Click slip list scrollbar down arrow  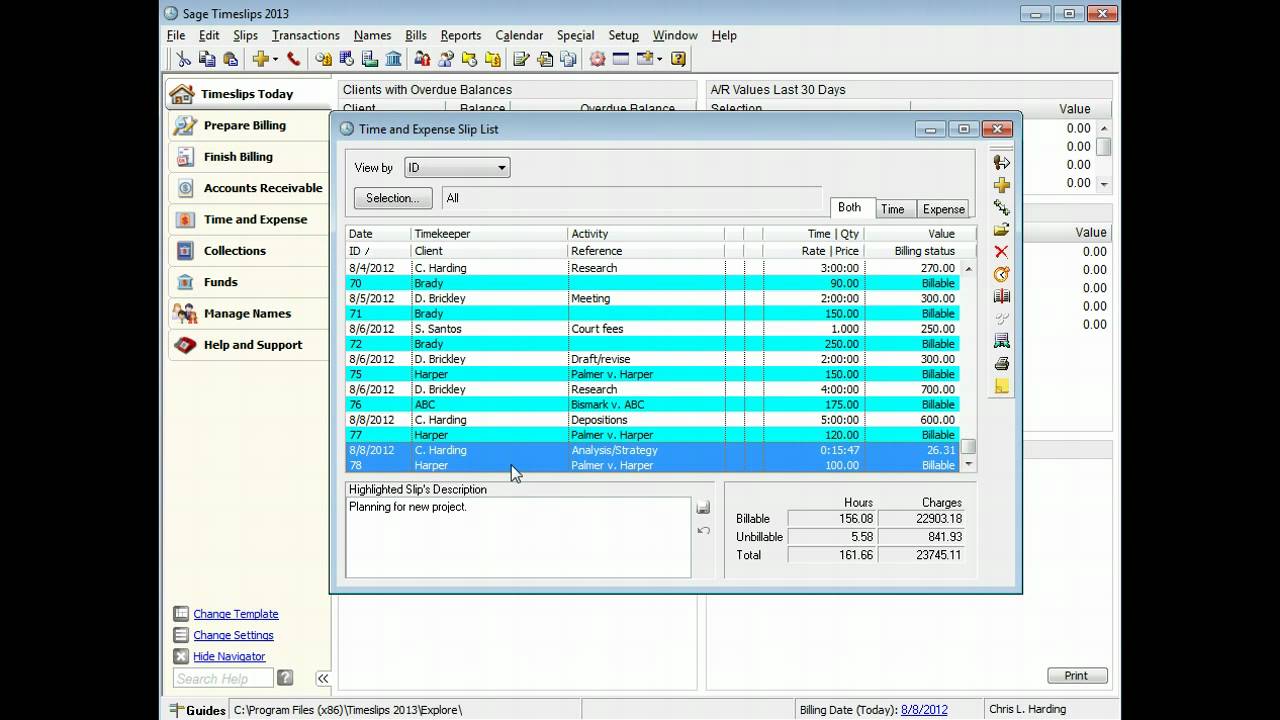coord(968,465)
